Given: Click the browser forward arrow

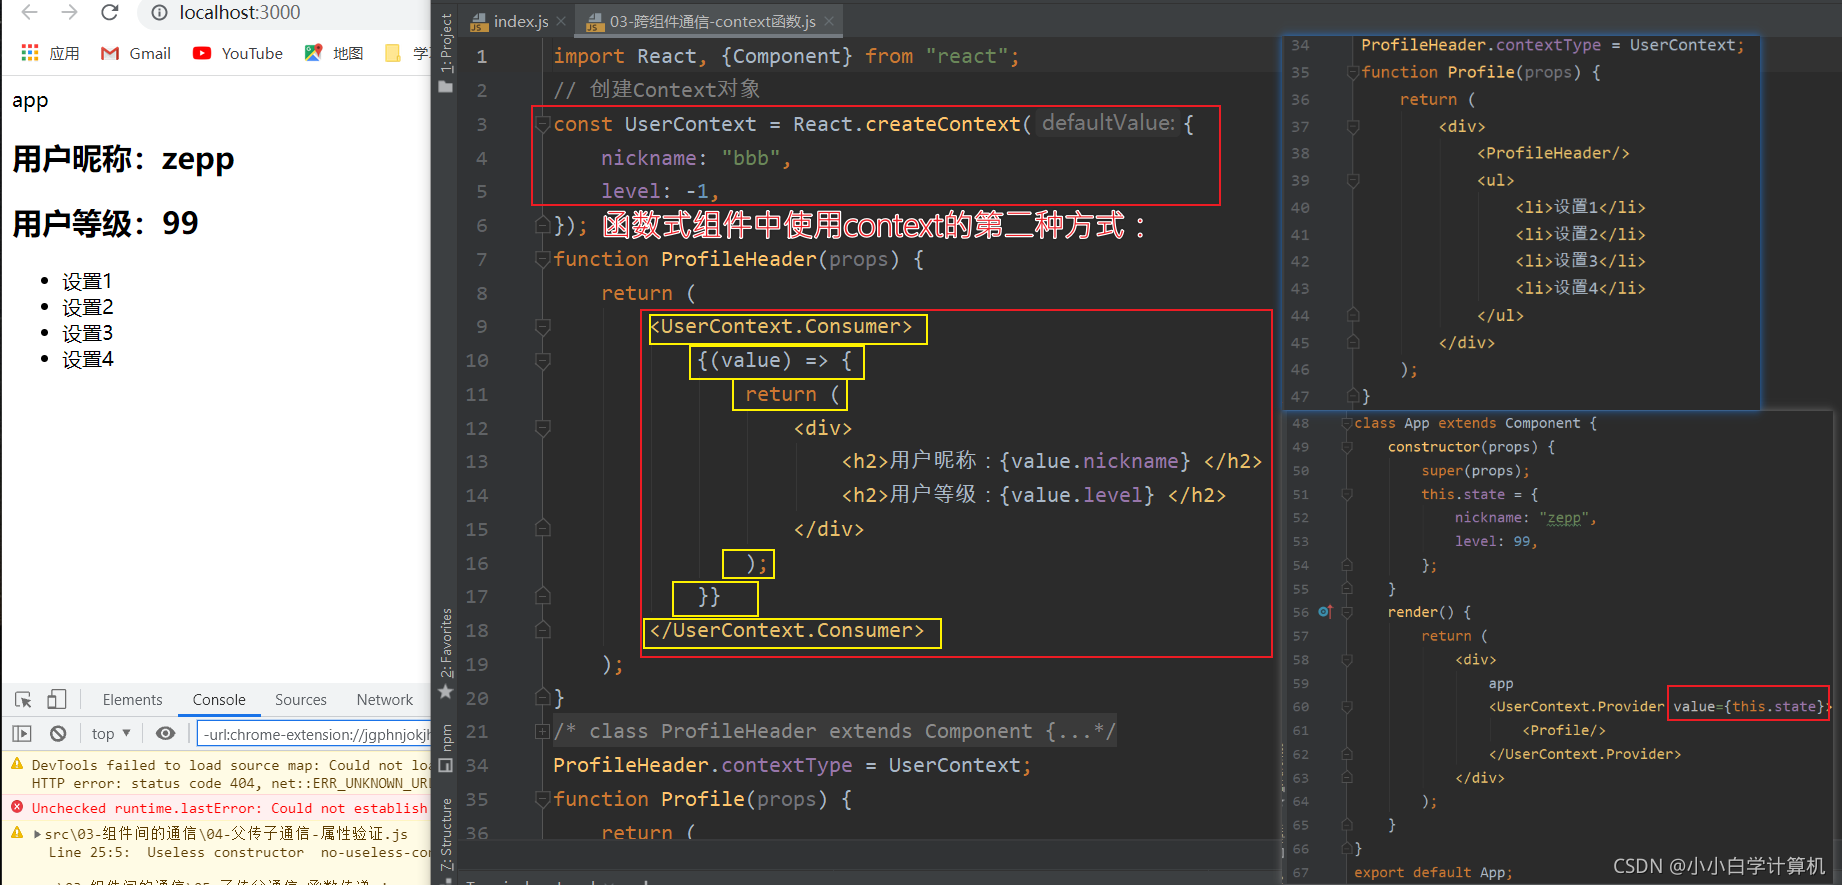Looking at the screenshot, I should (x=69, y=13).
